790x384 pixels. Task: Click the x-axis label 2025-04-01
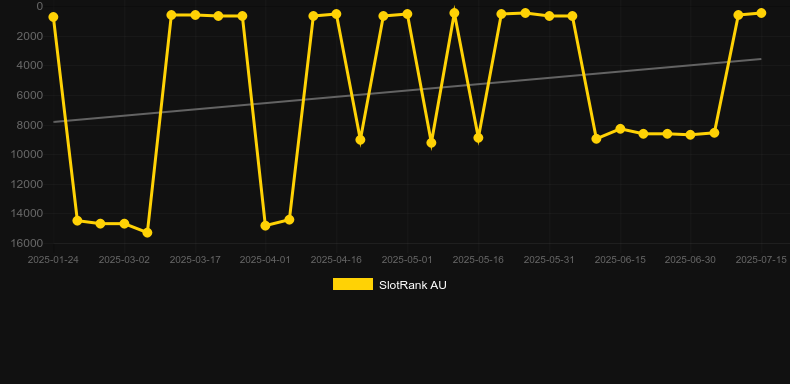pos(265,260)
